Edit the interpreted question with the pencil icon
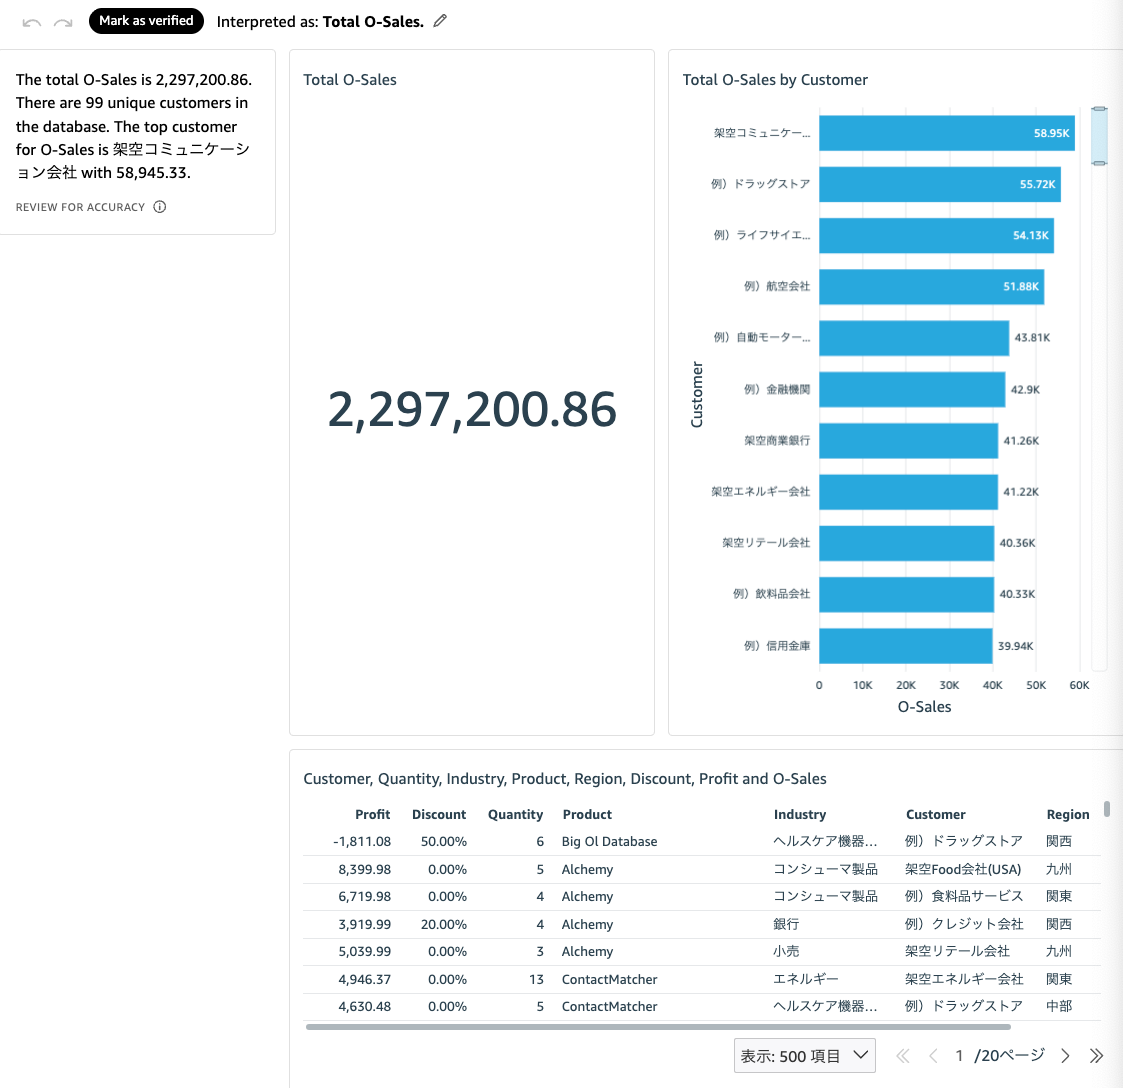This screenshot has width=1123, height=1088. pos(438,21)
